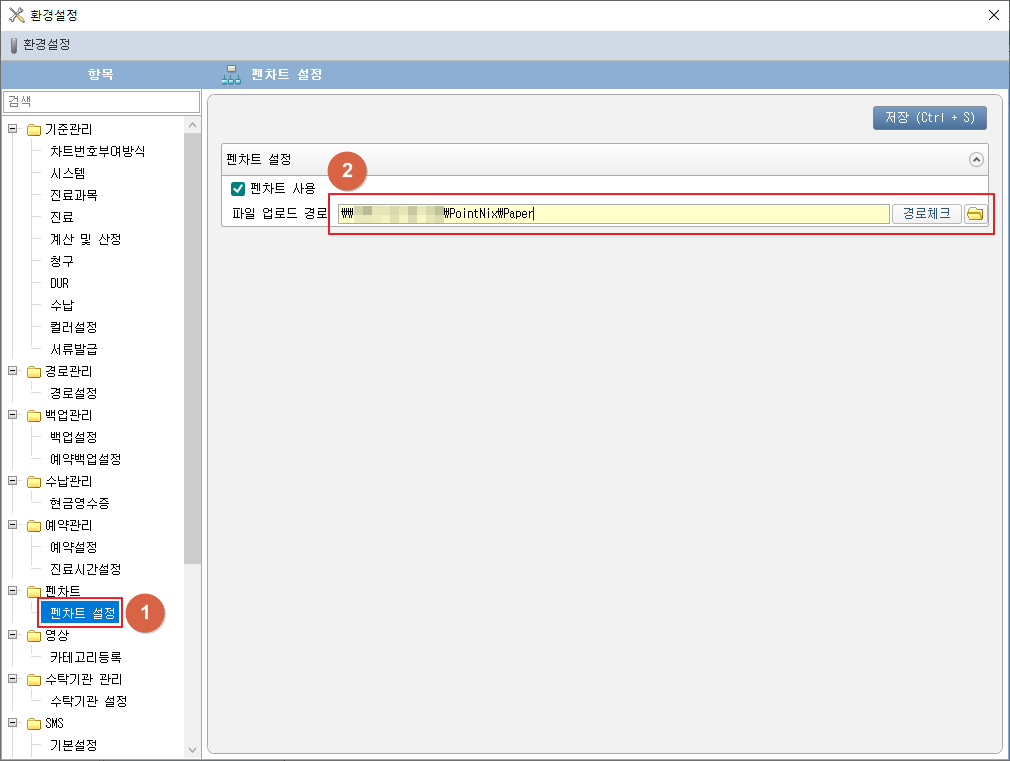Click the 기준관리 folder icon
This screenshot has height=761, width=1010.
[34, 129]
